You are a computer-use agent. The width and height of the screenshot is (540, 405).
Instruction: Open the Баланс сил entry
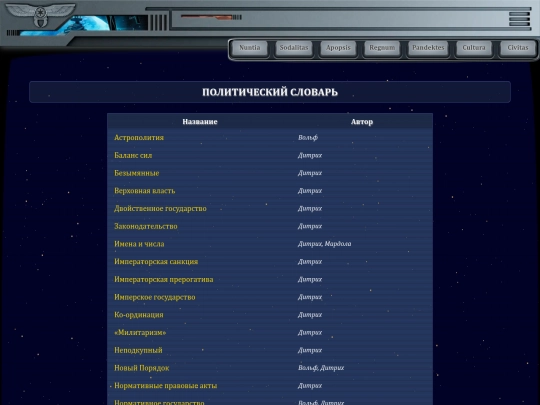coord(133,155)
